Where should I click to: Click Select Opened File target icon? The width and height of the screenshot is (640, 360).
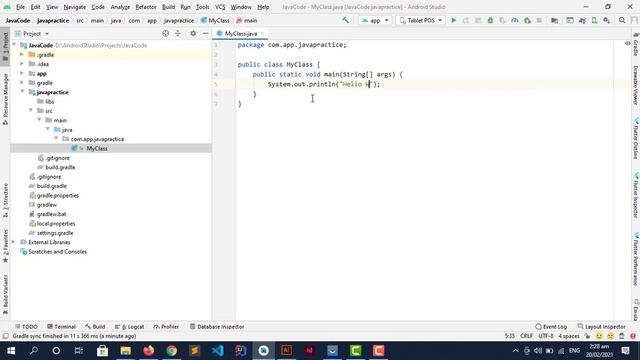[x=165, y=33]
